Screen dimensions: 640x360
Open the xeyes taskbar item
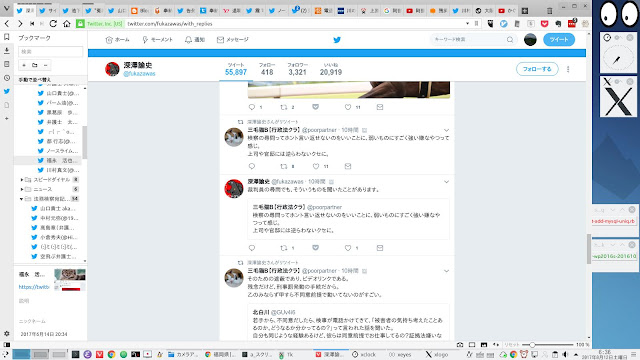point(400,354)
